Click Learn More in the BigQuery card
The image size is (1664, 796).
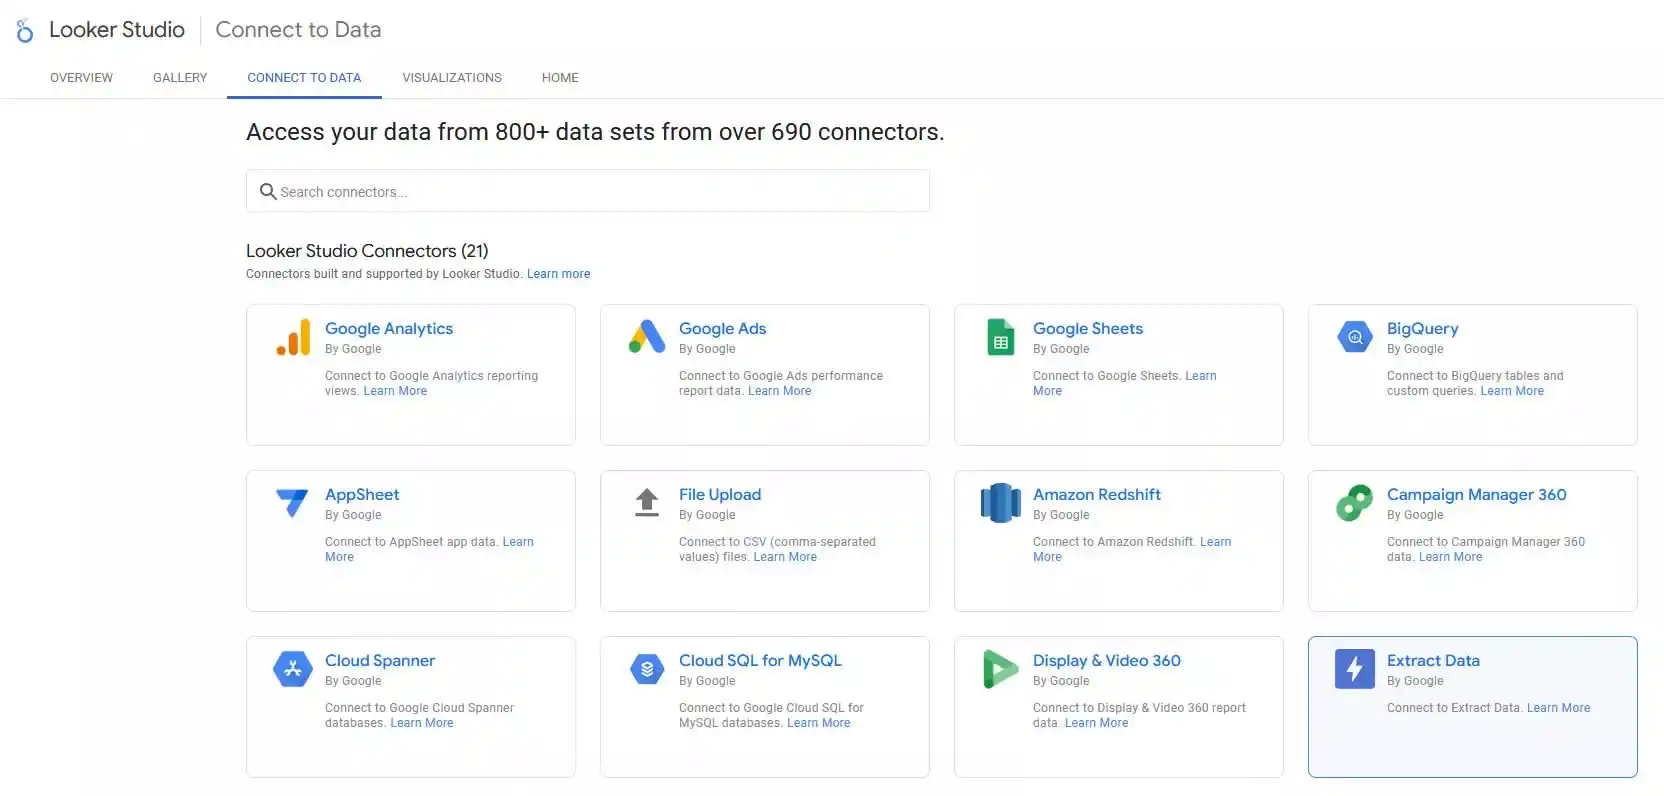tap(1512, 391)
